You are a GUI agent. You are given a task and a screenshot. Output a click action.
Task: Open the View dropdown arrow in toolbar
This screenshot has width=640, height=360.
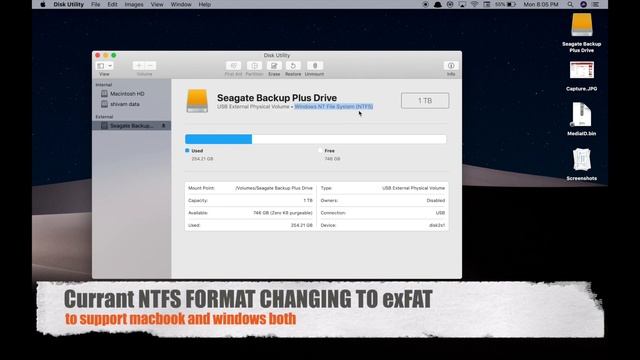click(x=110, y=66)
